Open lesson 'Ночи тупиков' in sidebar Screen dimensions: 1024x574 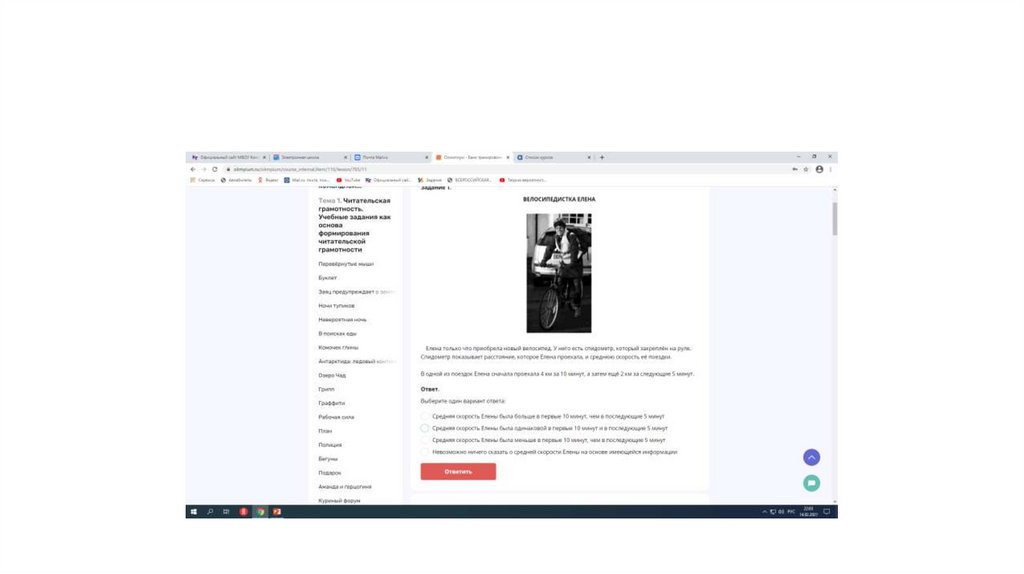tap(336, 306)
